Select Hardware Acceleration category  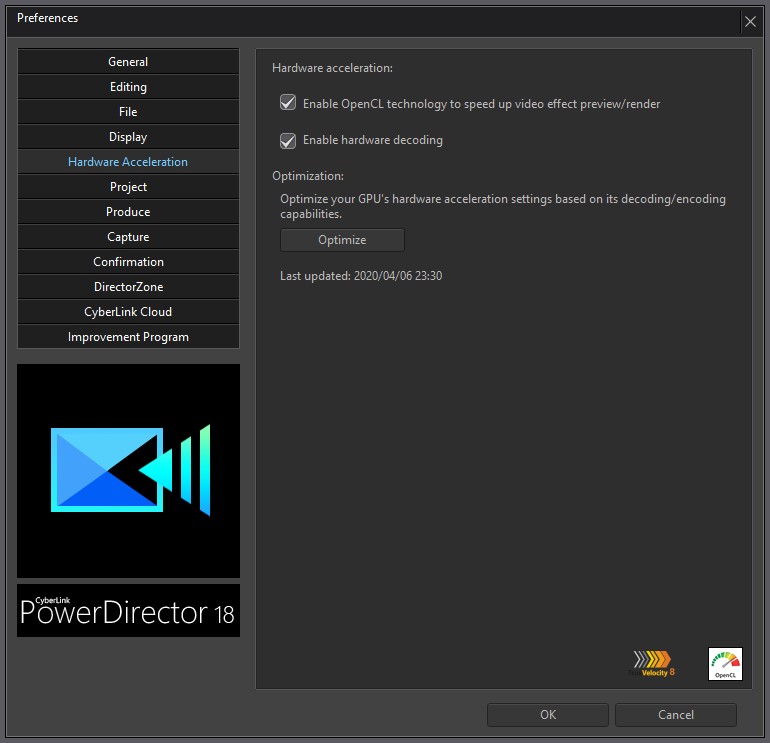pos(128,162)
